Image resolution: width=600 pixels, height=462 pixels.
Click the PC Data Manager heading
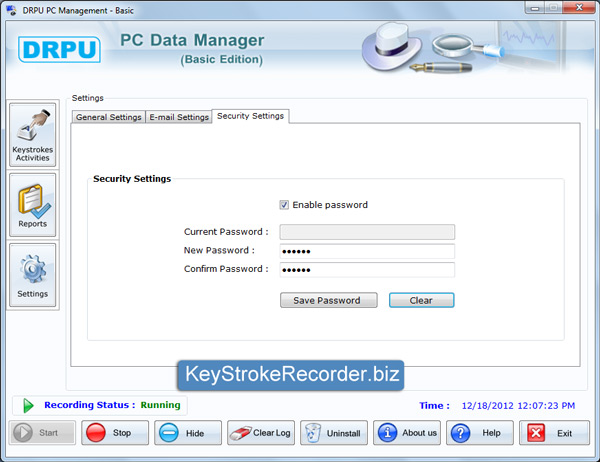click(192, 40)
